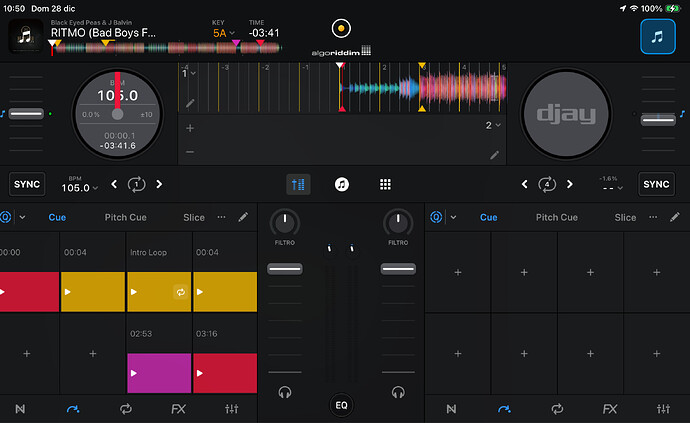The width and height of the screenshot is (690, 423).
Task: Toggle the EQ button in mixer
Action: (341, 405)
